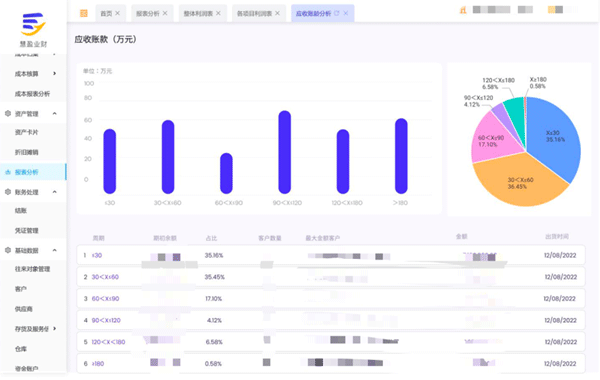This screenshot has height=380, width=600.
Task: Open the >180 period link in row 6
Action: pos(98,364)
